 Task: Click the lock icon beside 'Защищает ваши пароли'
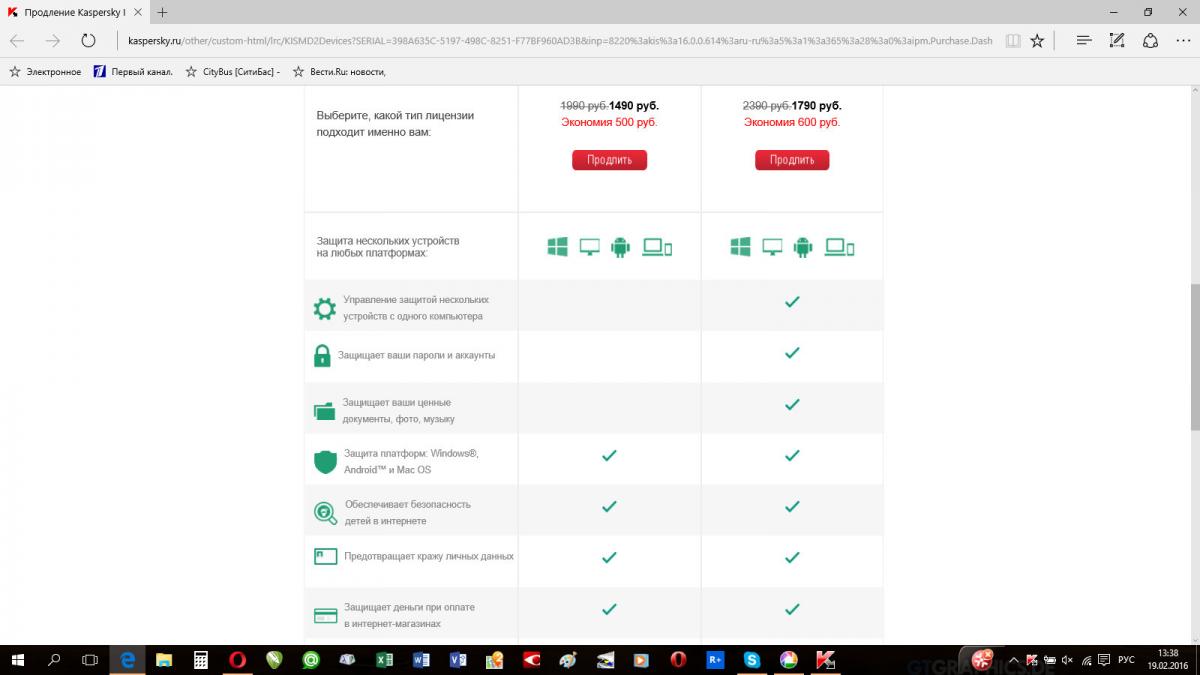(322, 355)
